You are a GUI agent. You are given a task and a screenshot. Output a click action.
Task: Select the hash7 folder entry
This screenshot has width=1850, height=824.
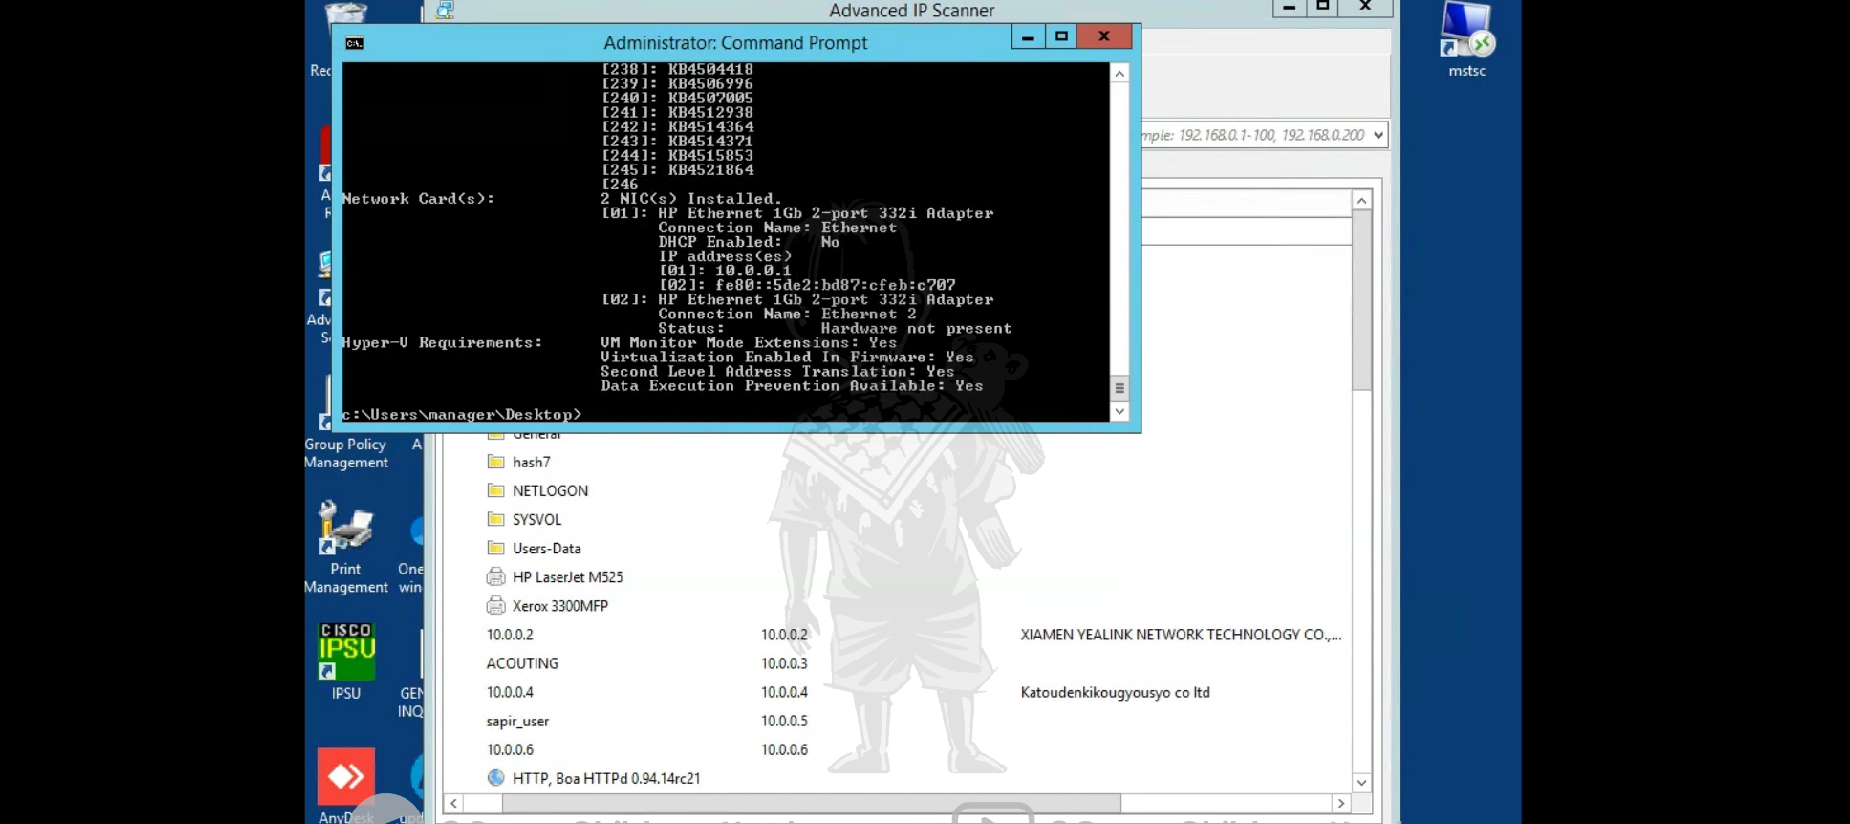point(531,462)
